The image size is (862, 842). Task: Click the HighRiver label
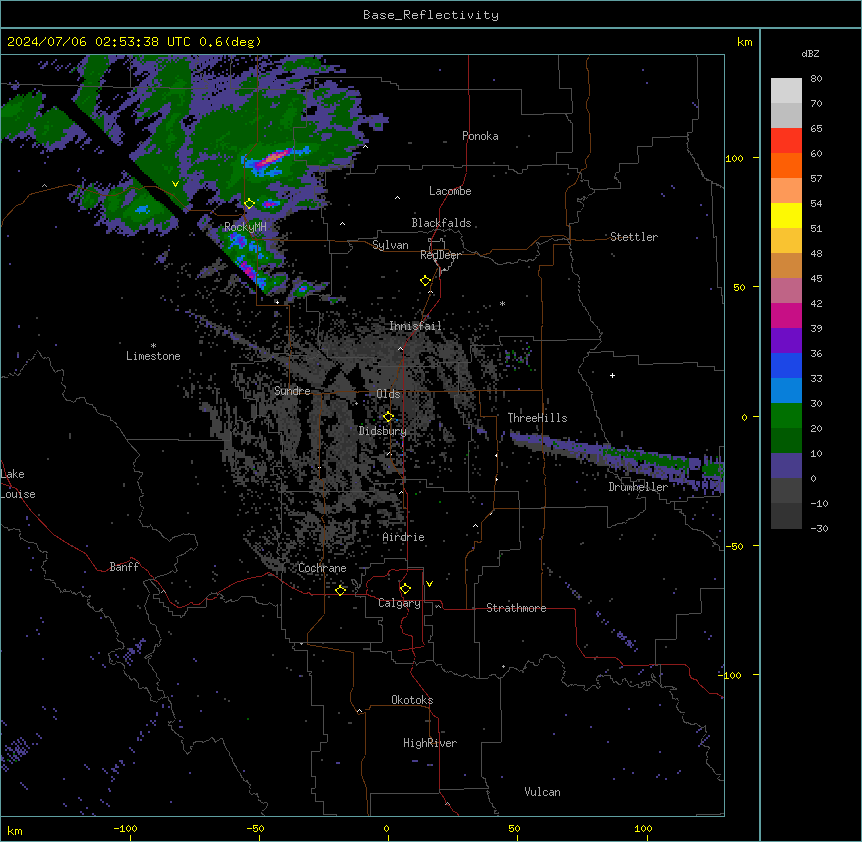[430, 743]
